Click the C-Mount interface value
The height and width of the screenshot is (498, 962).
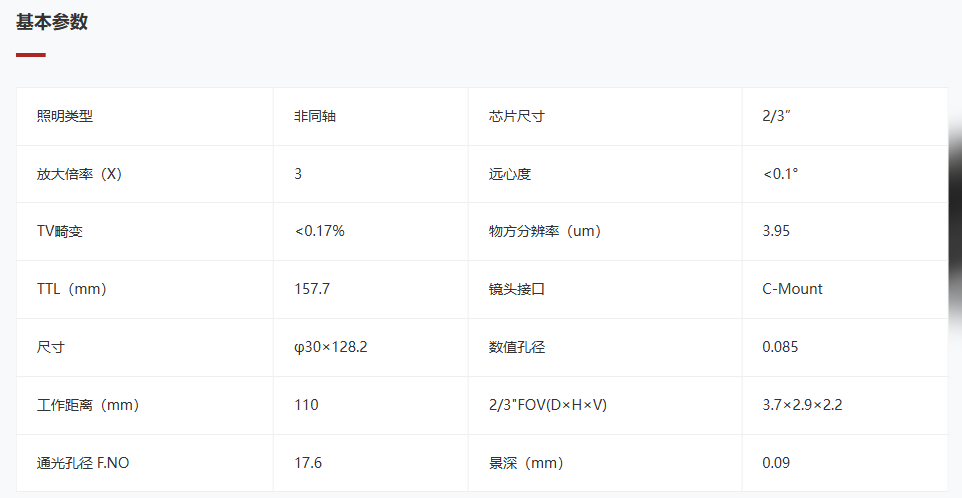(793, 289)
